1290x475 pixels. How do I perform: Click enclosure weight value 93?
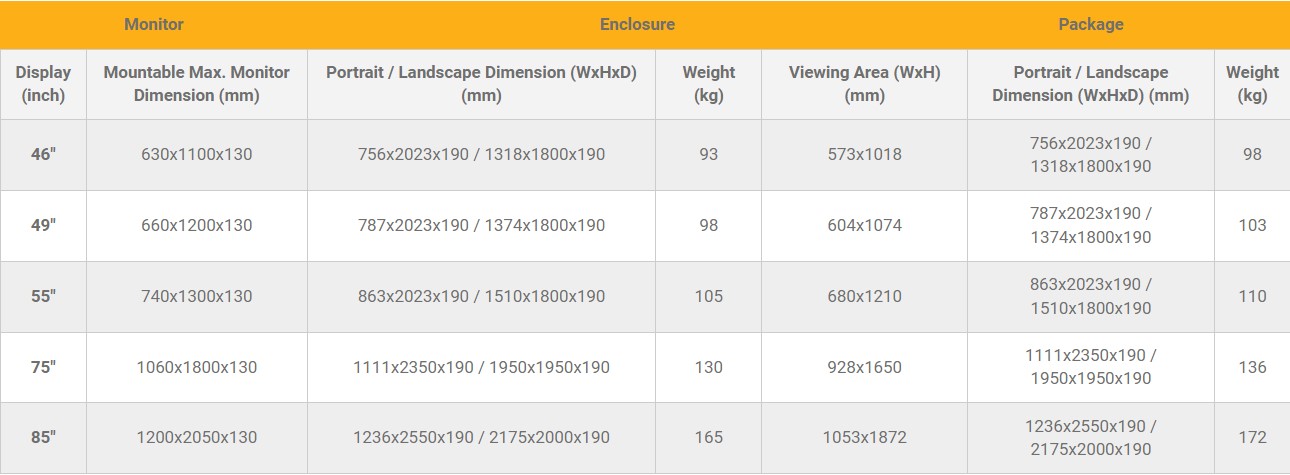(708, 155)
